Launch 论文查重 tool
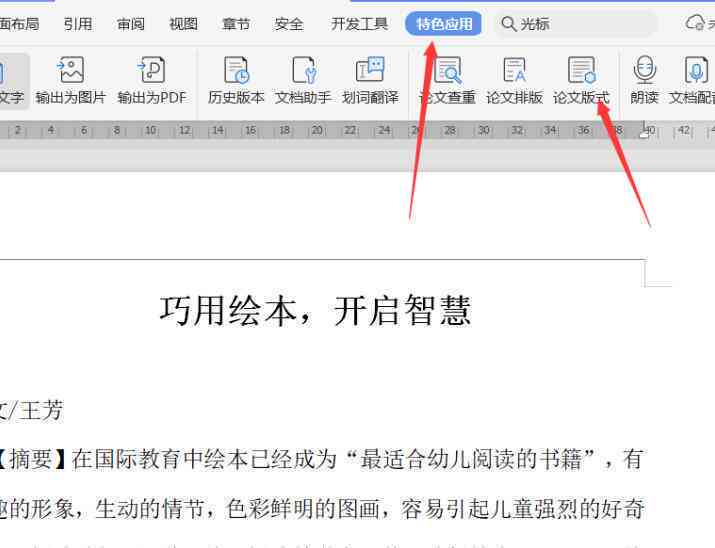This screenshot has height=548, width=715. (447, 80)
